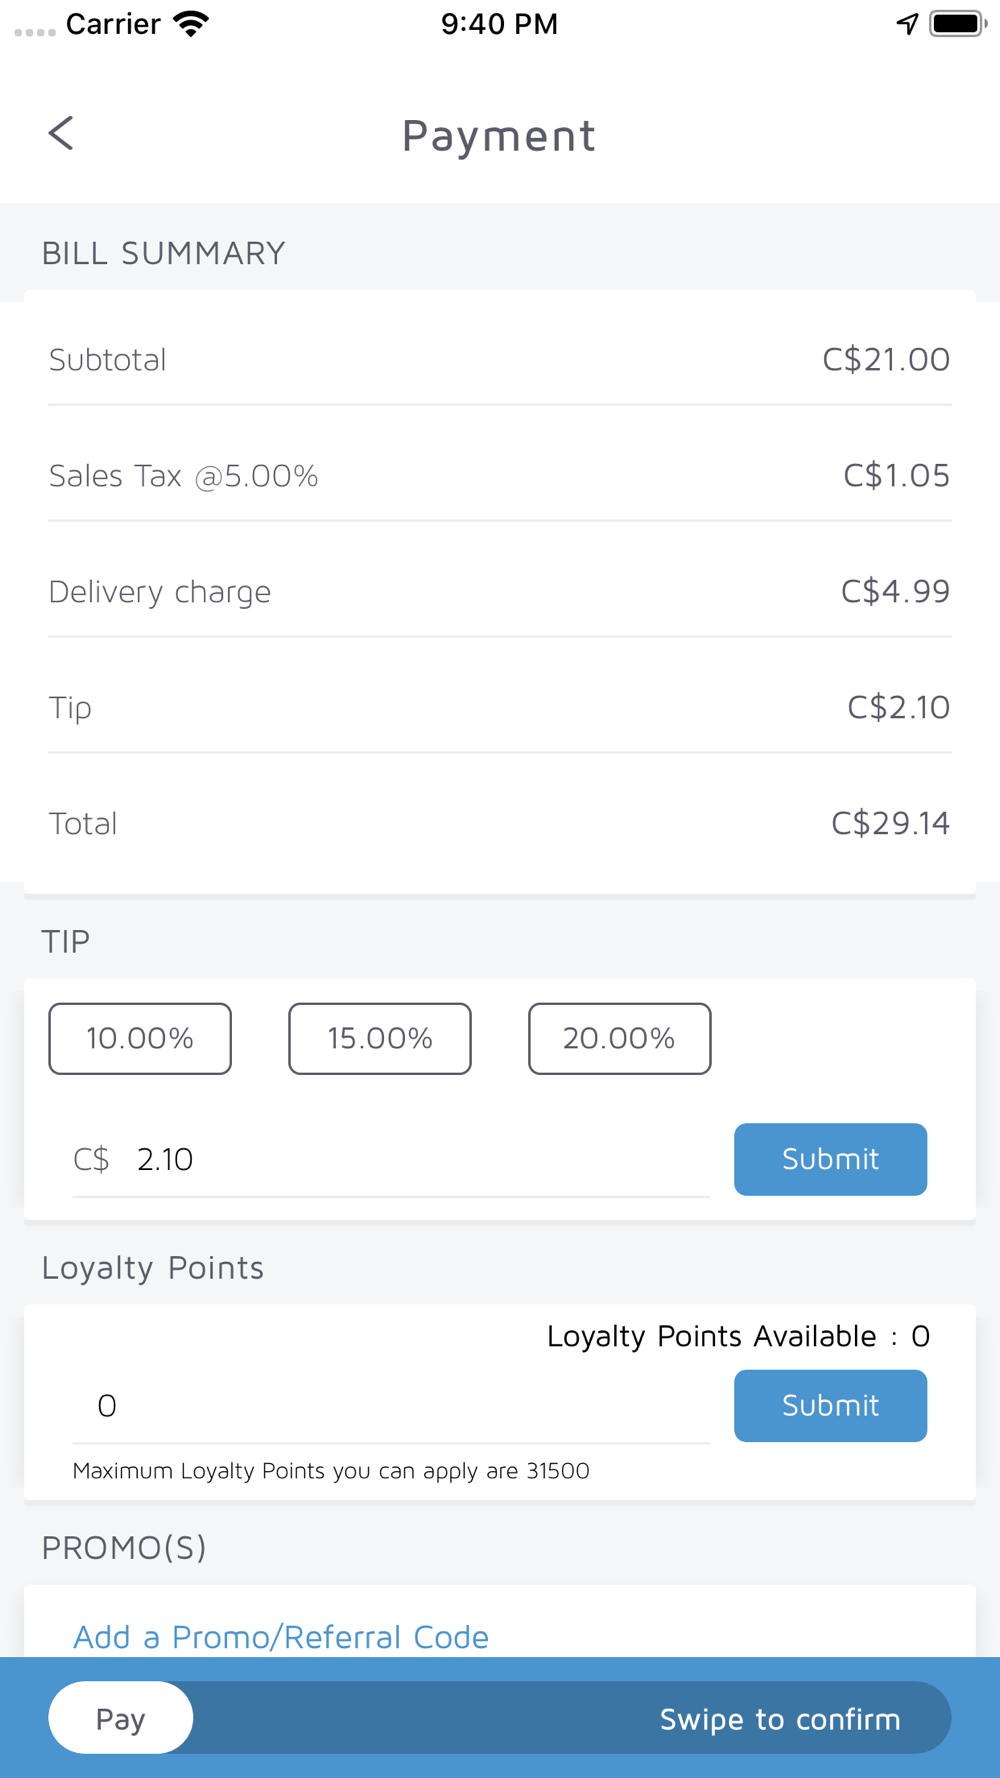
Task: Tap the Subtotal row
Action: click(500, 359)
